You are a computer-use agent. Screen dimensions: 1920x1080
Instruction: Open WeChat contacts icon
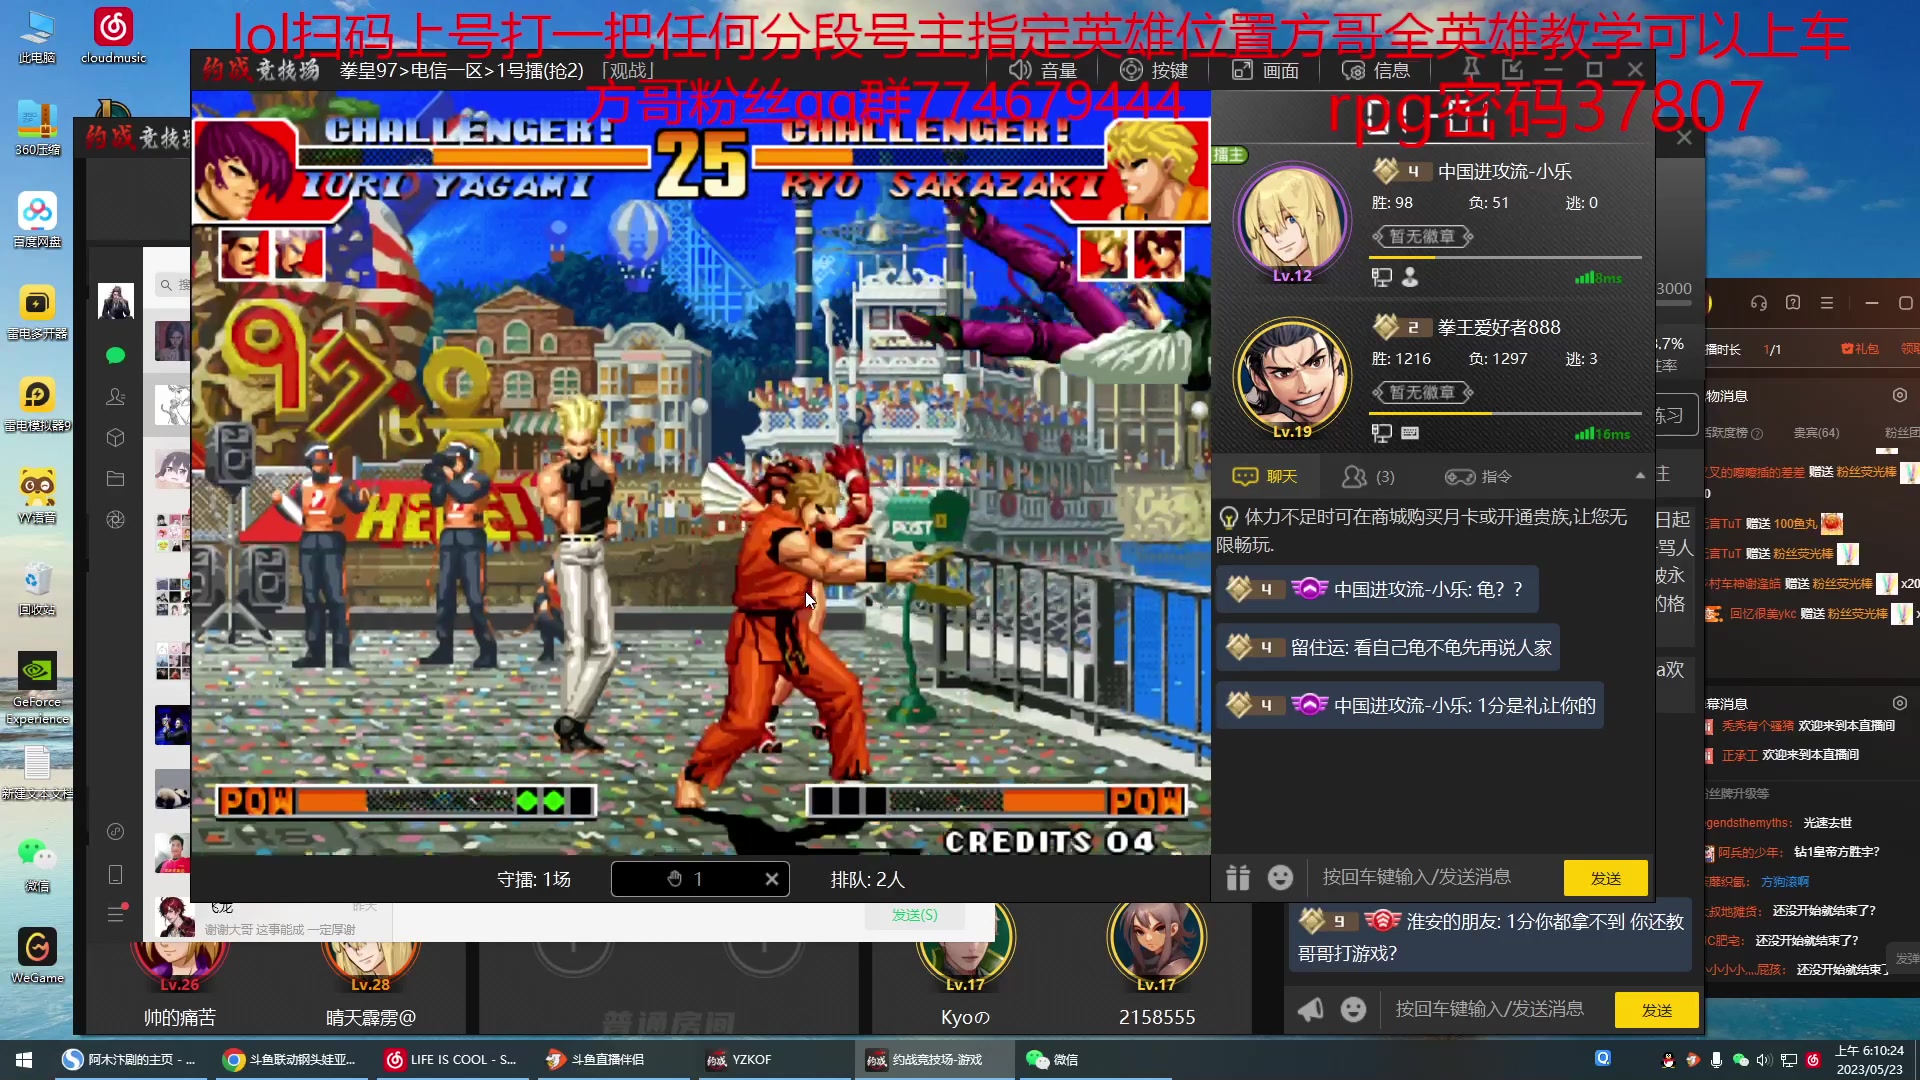coord(115,396)
